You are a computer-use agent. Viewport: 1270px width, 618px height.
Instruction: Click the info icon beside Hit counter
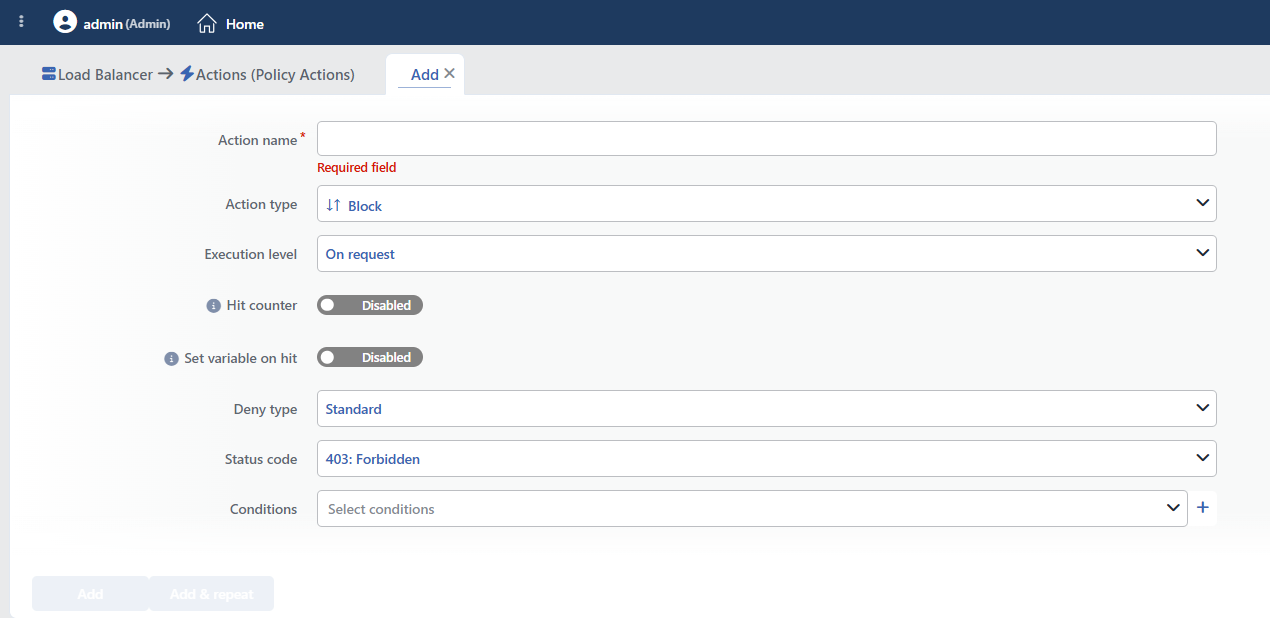click(x=213, y=306)
